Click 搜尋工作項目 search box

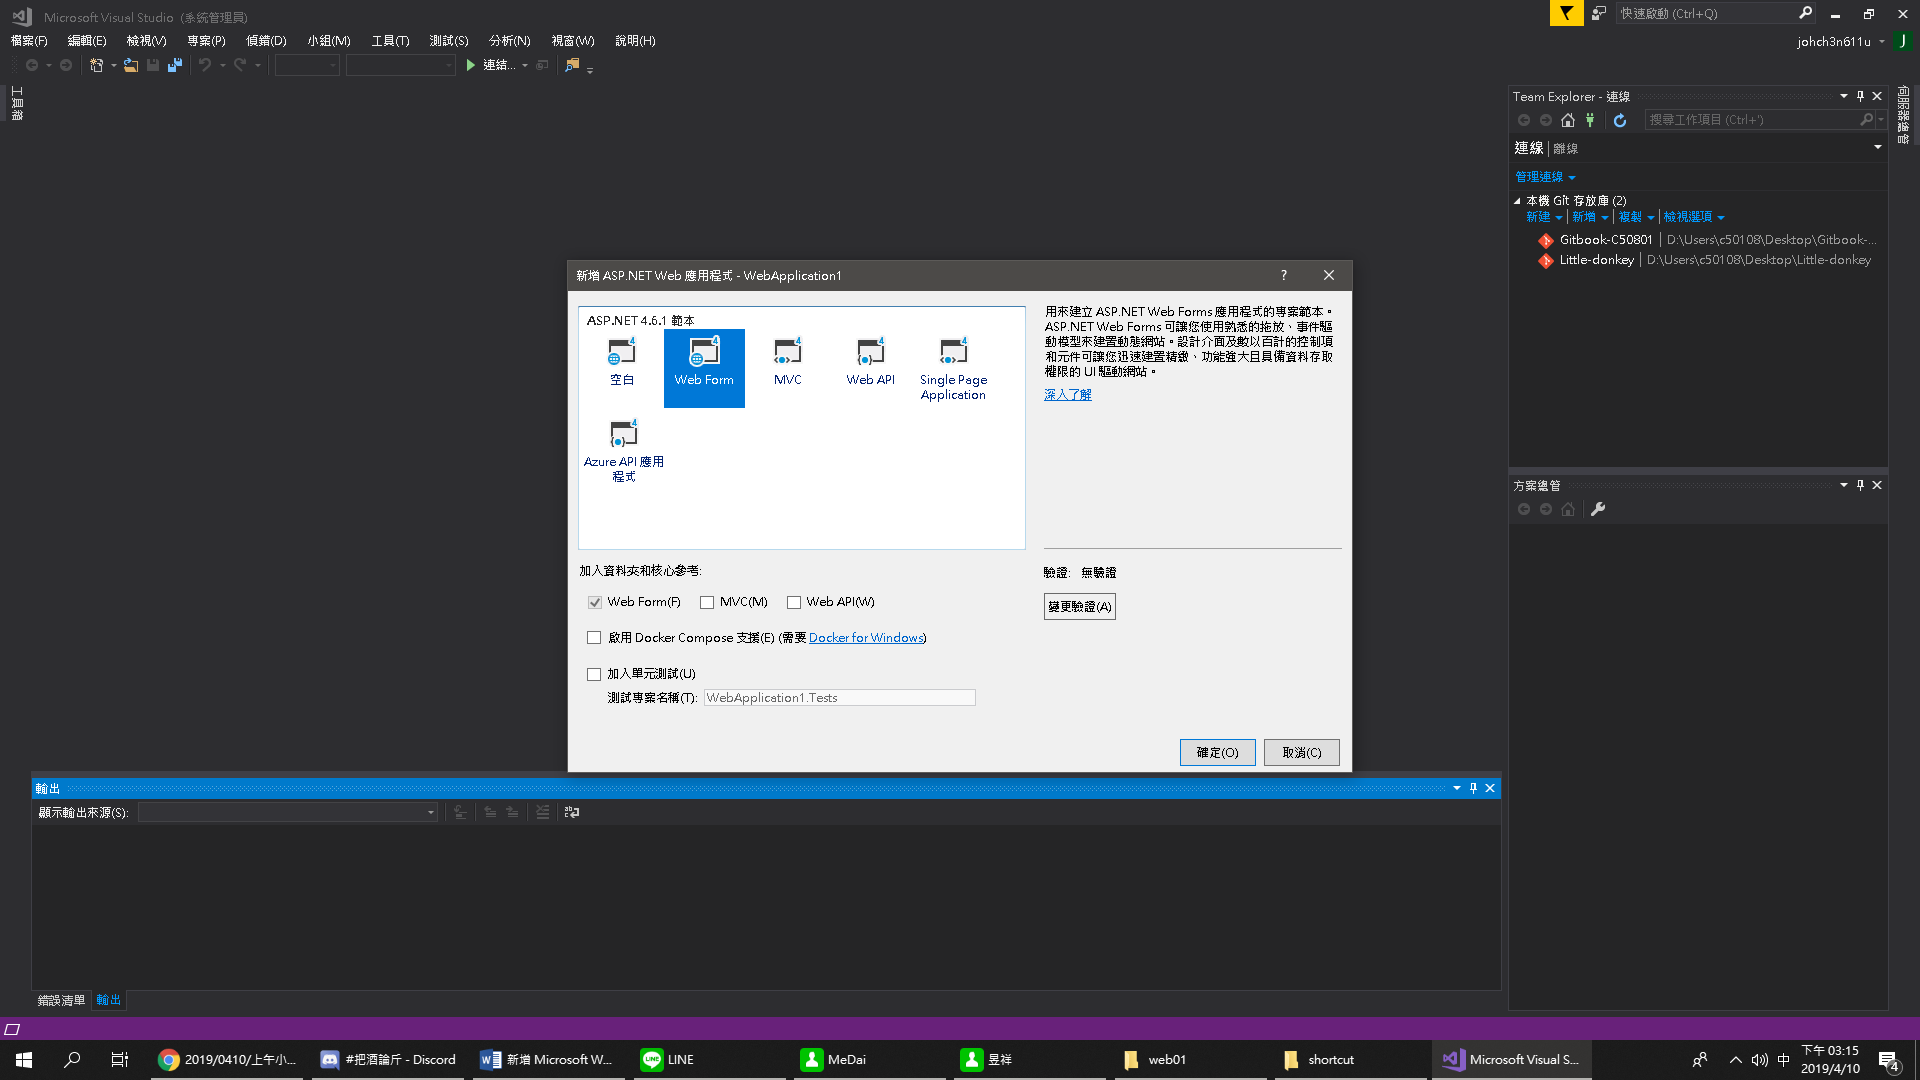click(x=1751, y=120)
